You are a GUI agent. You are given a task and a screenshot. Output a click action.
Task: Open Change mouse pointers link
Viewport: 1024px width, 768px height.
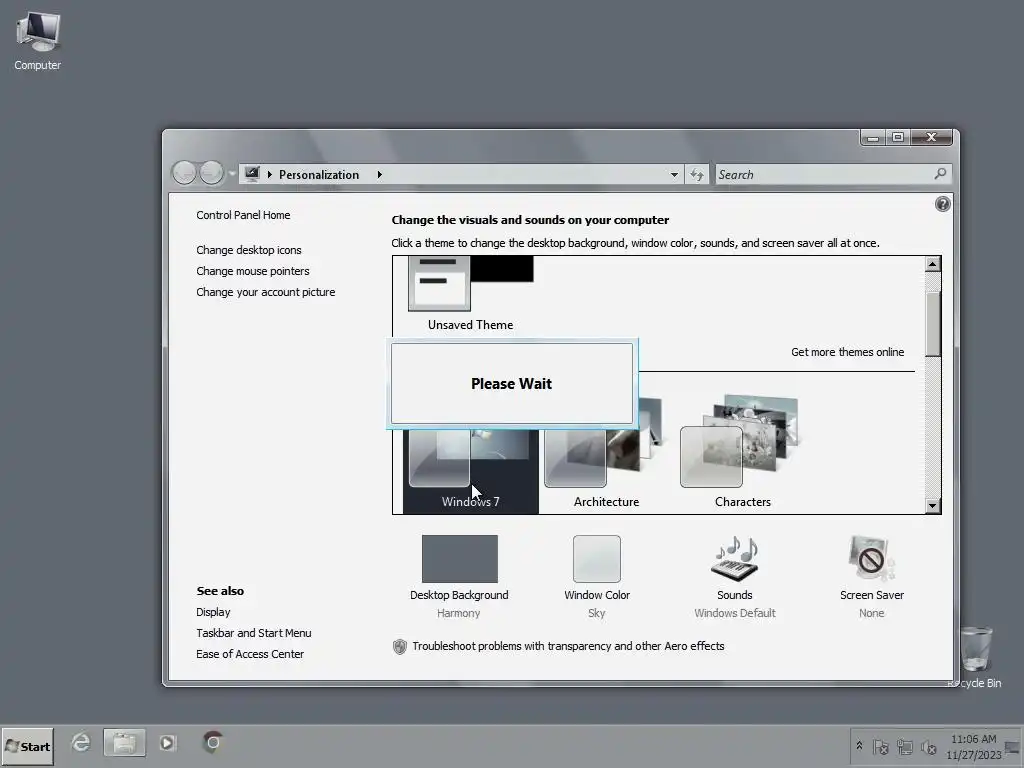coord(253,271)
